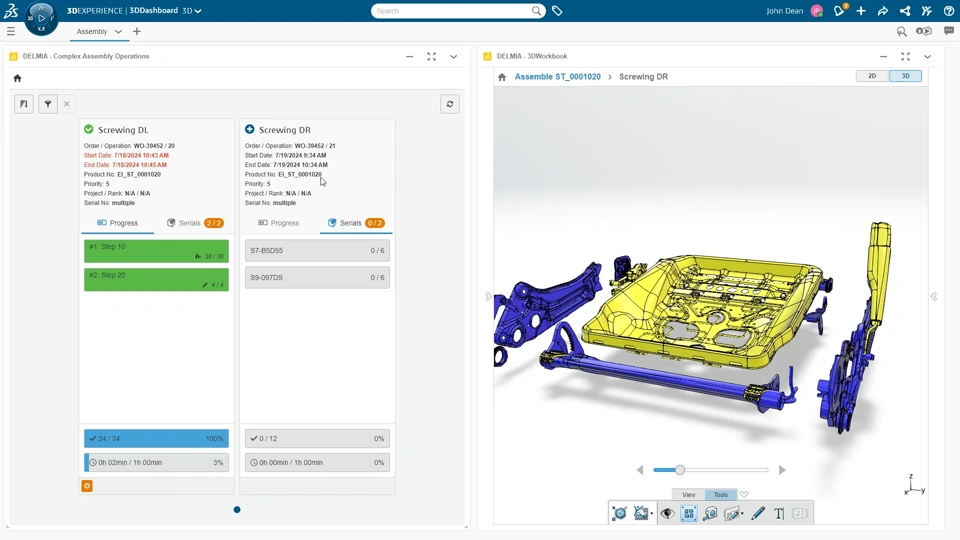Select the measure tape tool
The image size is (960, 540).
click(x=710, y=514)
